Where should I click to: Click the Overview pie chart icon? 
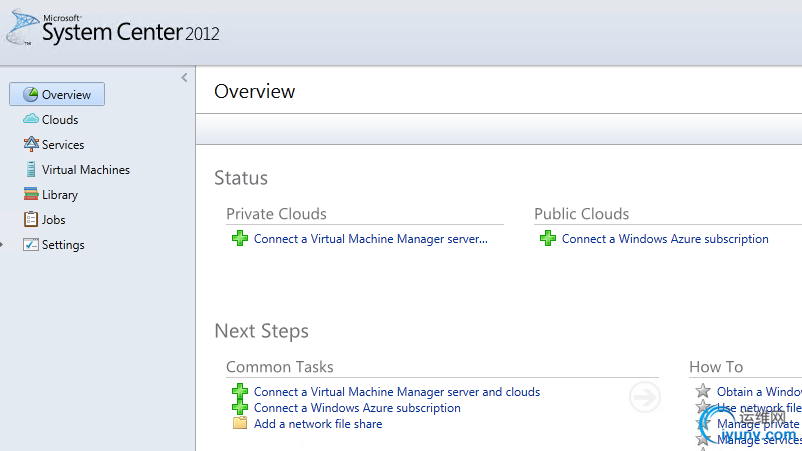tap(31, 94)
